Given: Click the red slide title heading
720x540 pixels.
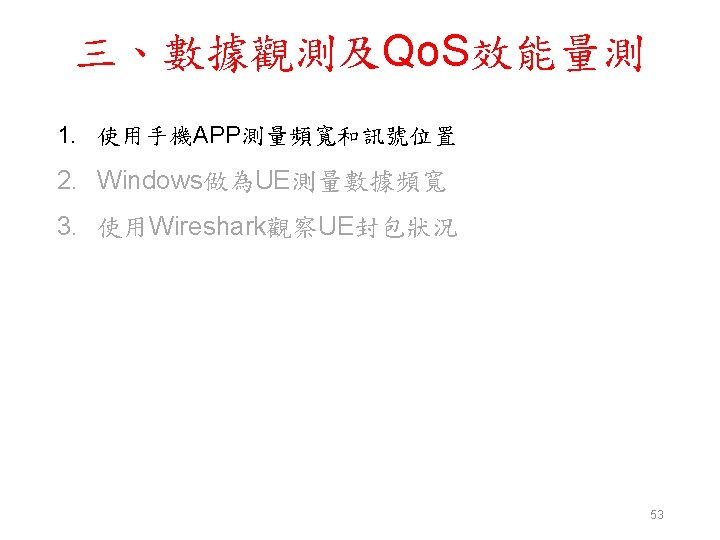Looking at the screenshot, I should (x=360, y=53).
